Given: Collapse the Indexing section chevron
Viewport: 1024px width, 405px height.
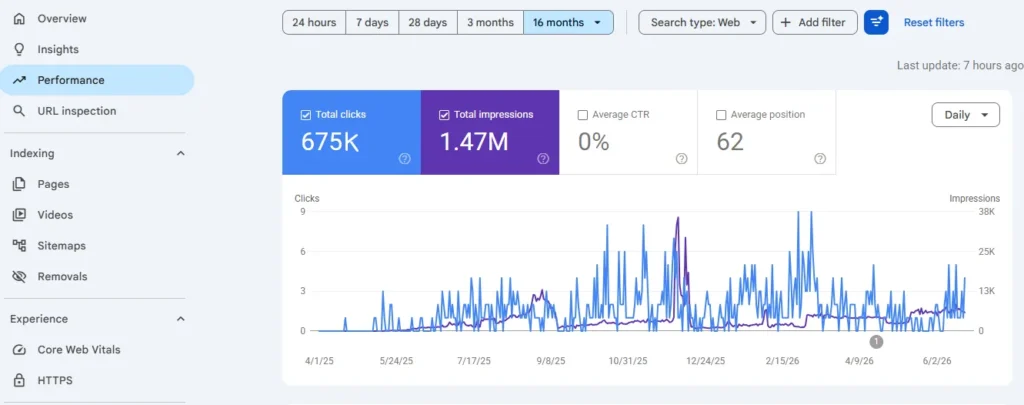Looking at the screenshot, I should point(181,154).
